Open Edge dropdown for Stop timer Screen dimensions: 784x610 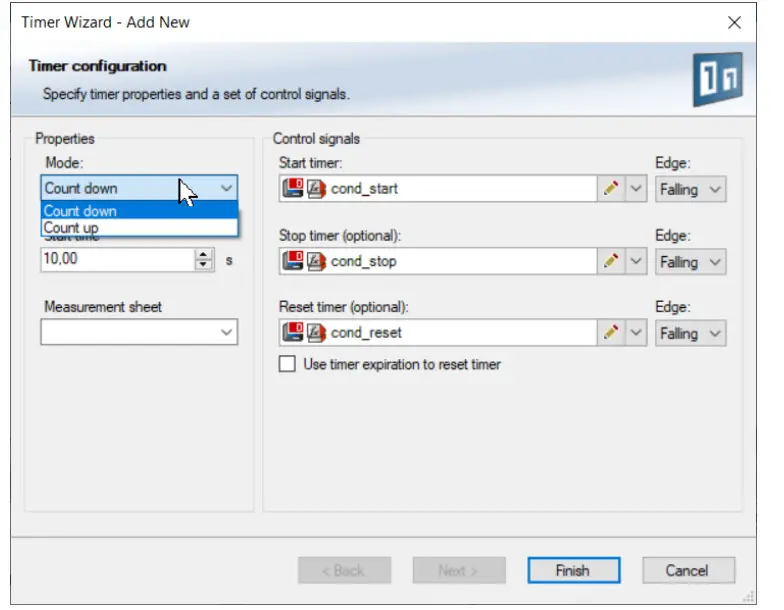click(x=690, y=262)
